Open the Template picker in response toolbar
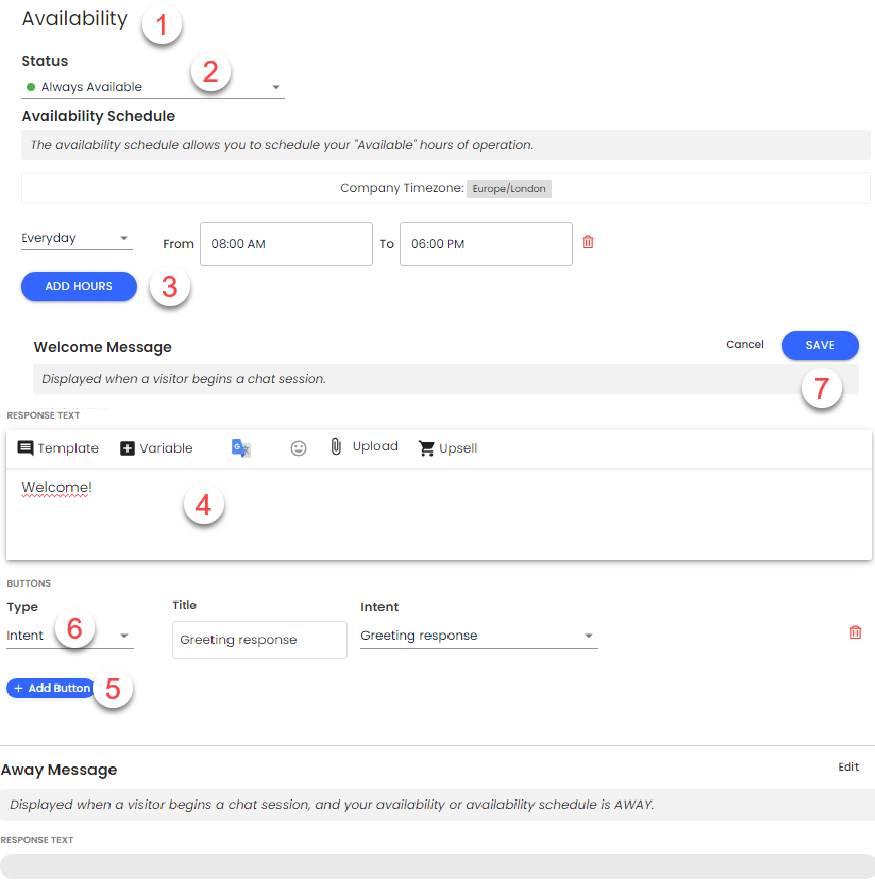Viewport: 875px width, 891px height. pyautogui.click(x=58, y=448)
